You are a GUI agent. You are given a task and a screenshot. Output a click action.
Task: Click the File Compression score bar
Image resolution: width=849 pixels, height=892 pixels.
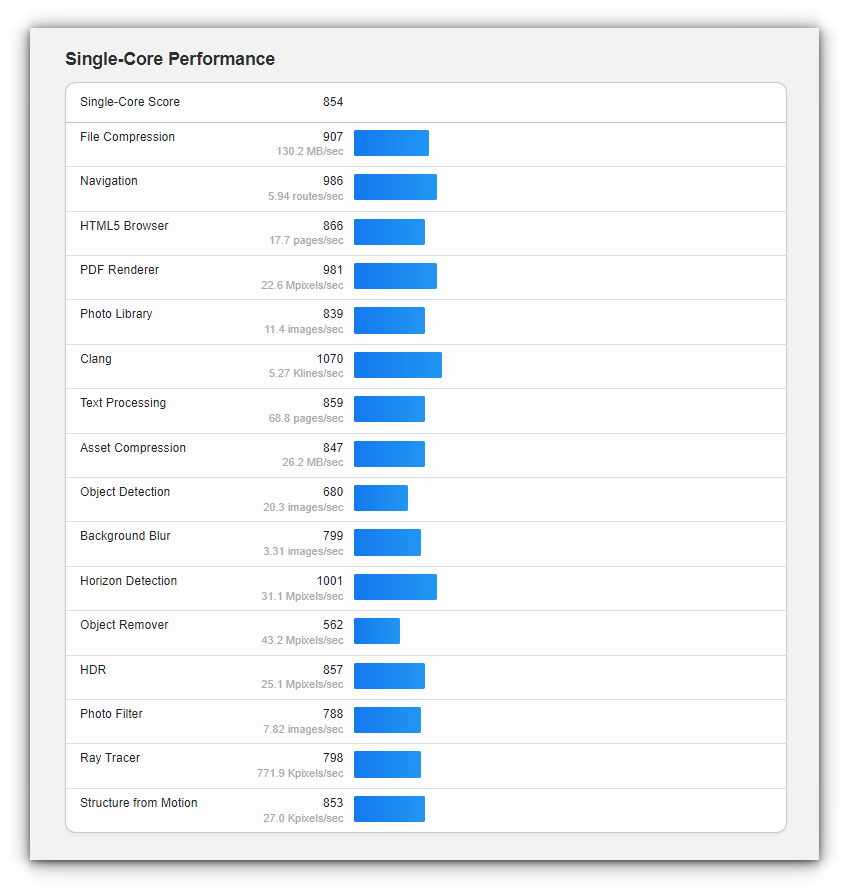pos(391,143)
